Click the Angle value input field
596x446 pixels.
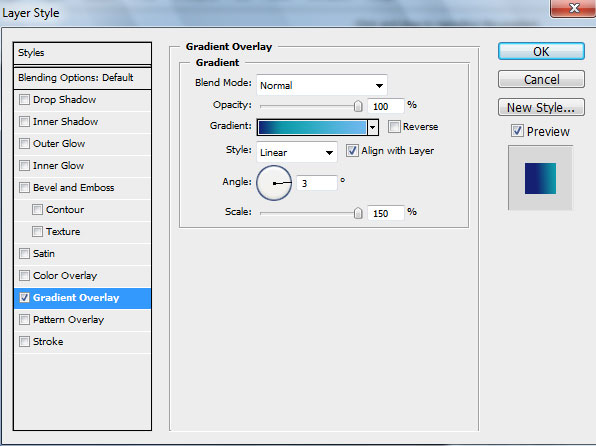point(317,183)
